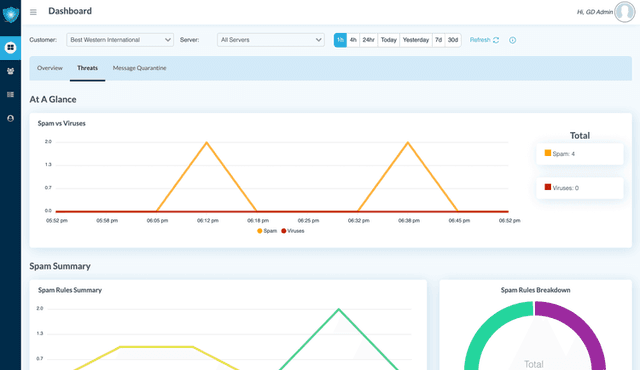Click the info circle icon next to Refresh
This screenshot has height=370, width=640.
[513, 40]
